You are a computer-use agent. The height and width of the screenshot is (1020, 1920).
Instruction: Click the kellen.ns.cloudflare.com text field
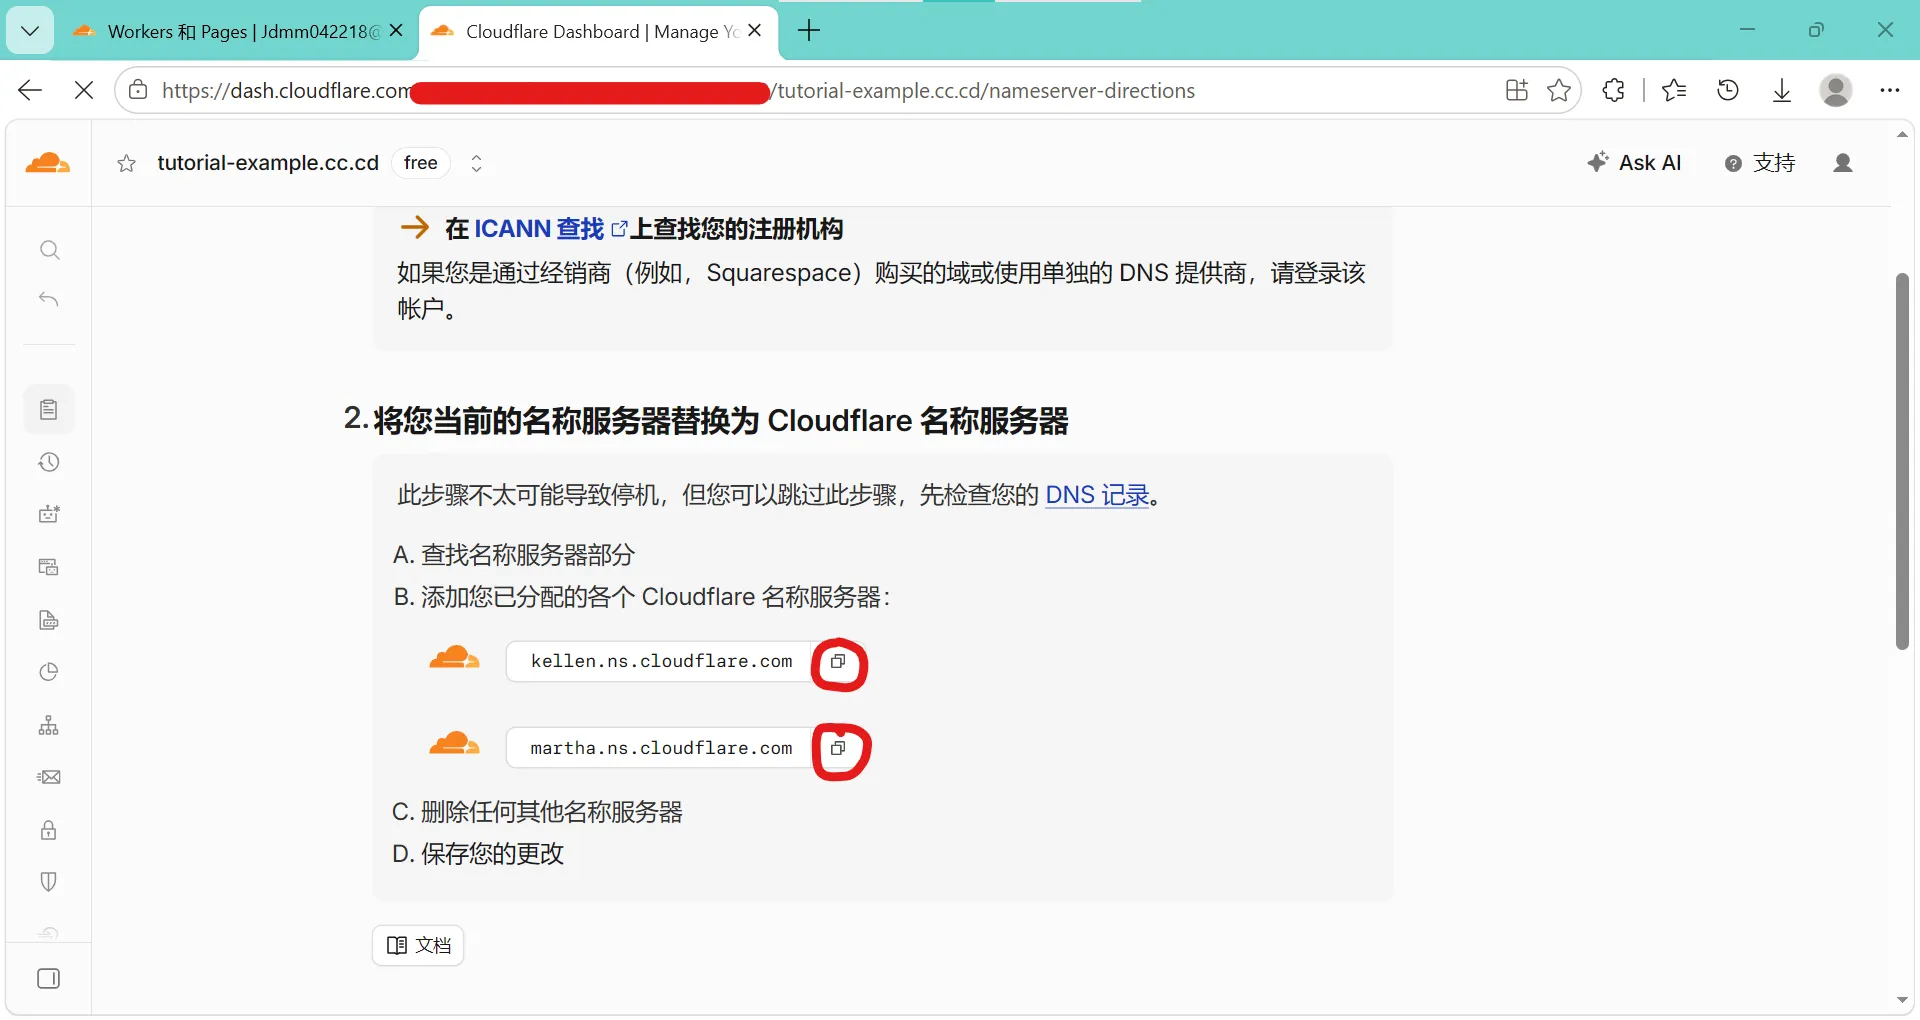pyautogui.click(x=661, y=662)
